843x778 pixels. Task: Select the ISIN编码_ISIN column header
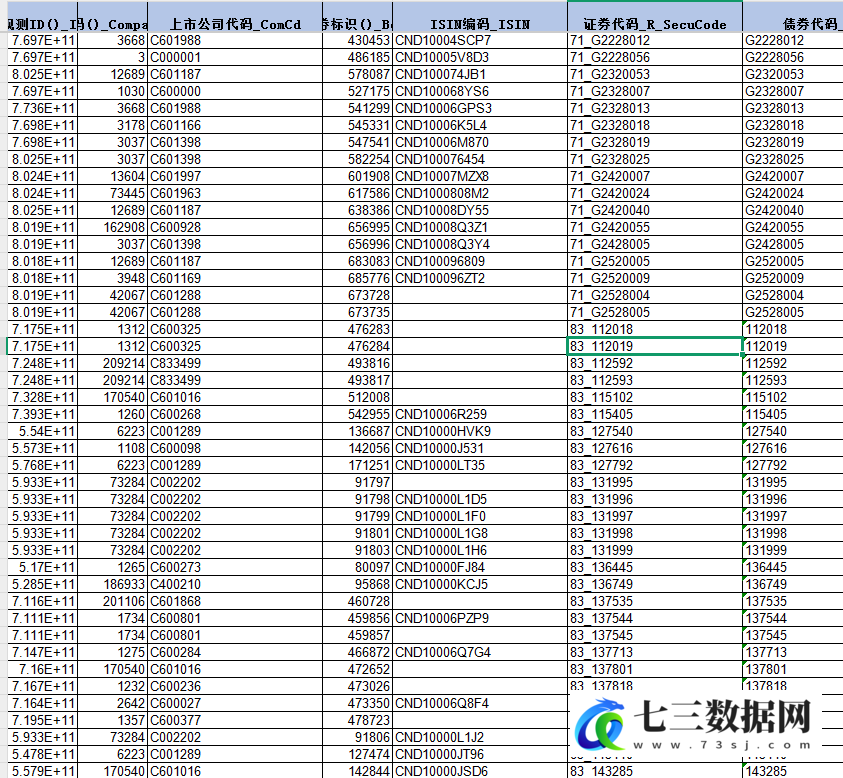tap(480, 17)
